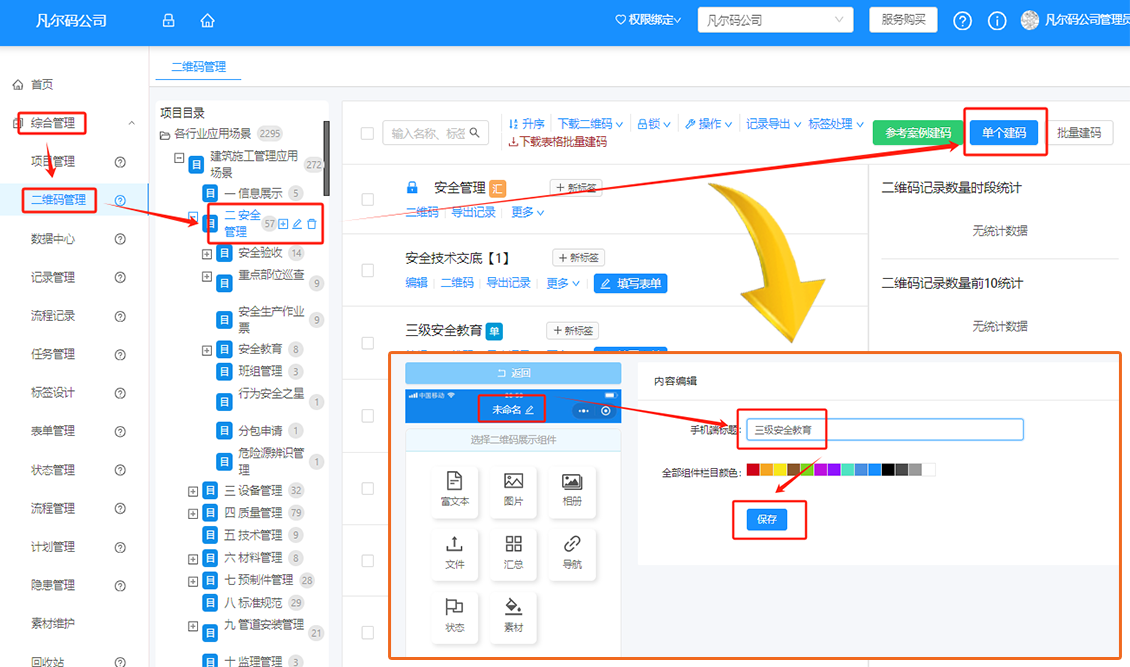Tick the select-all checkbox beside search box
The width and height of the screenshot is (1130, 667).
pos(367,133)
